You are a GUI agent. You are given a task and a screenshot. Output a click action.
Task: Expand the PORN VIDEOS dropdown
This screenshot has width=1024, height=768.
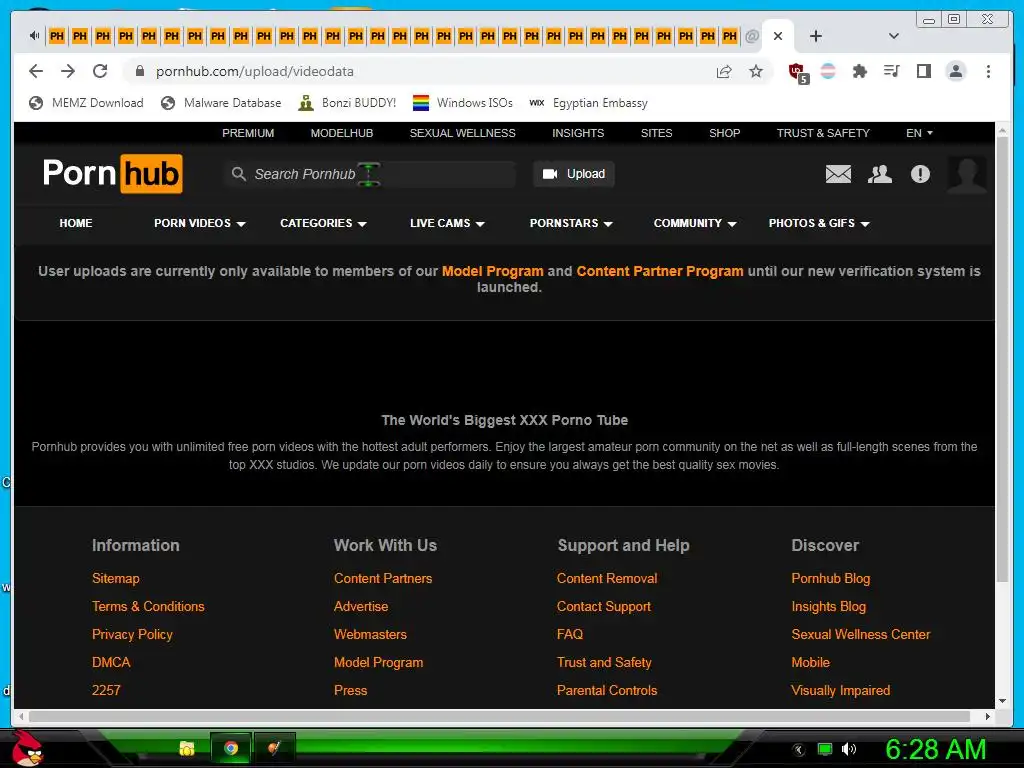tap(200, 223)
